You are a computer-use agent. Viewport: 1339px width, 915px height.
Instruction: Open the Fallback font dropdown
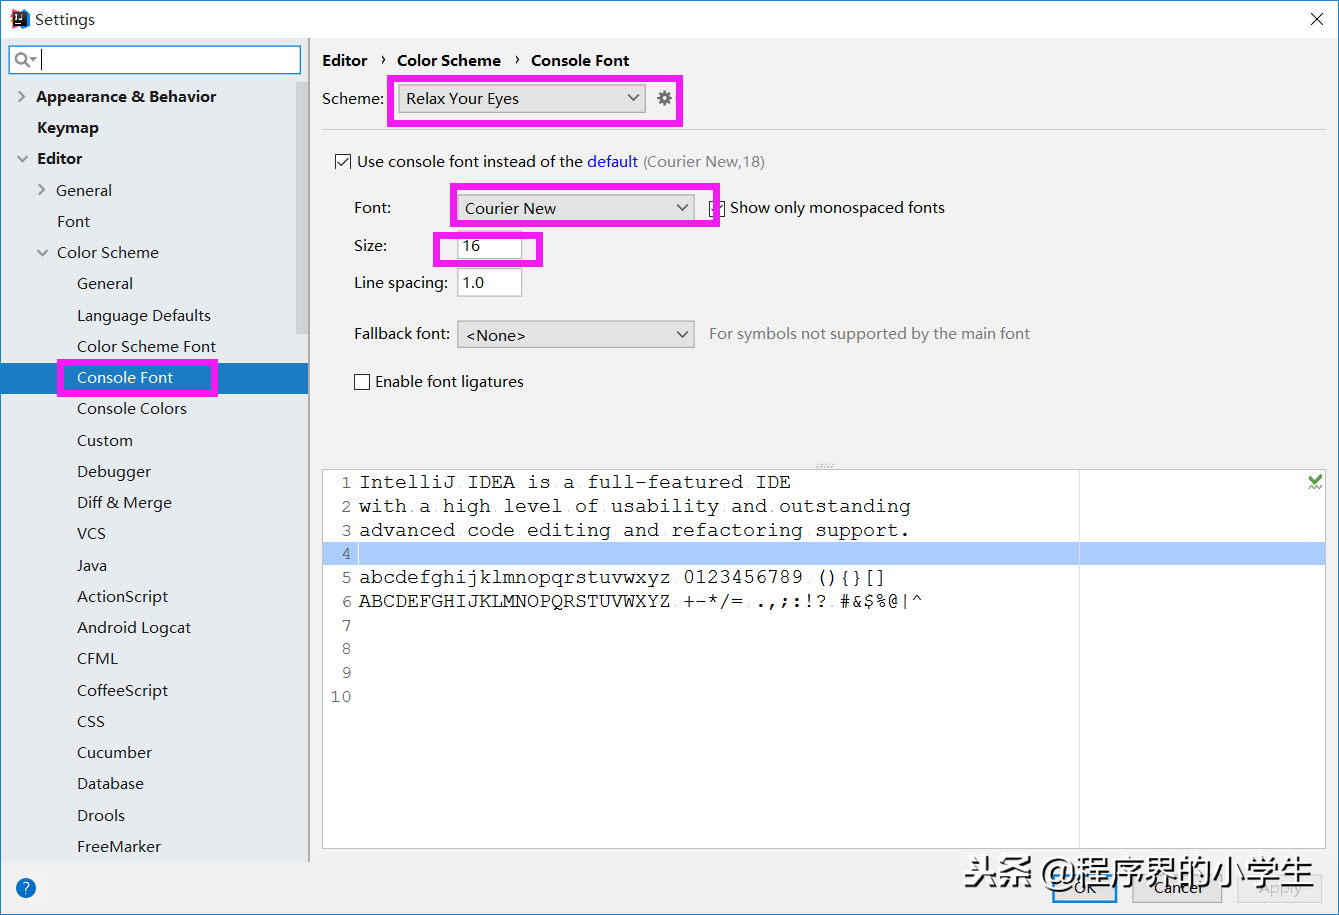coord(575,334)
